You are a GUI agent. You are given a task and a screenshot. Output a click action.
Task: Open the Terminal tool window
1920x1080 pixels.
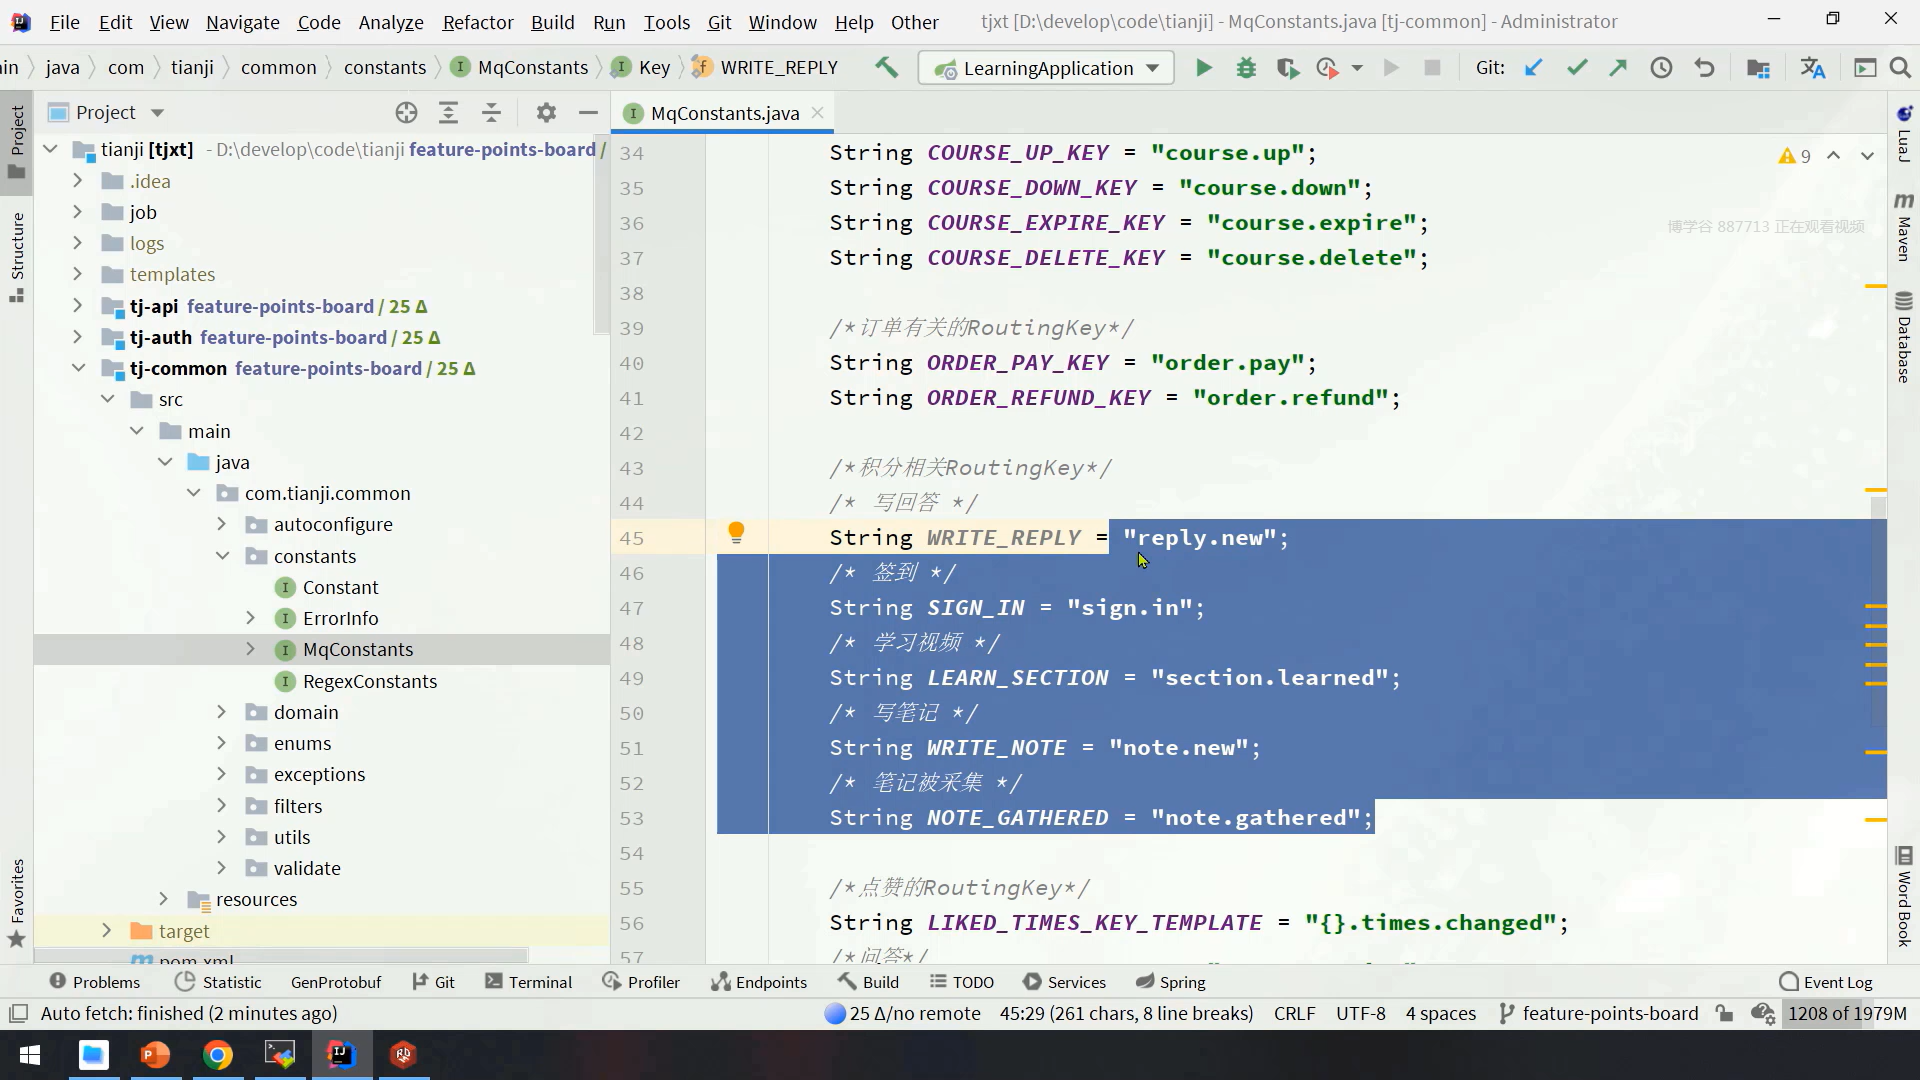[528, 982]
